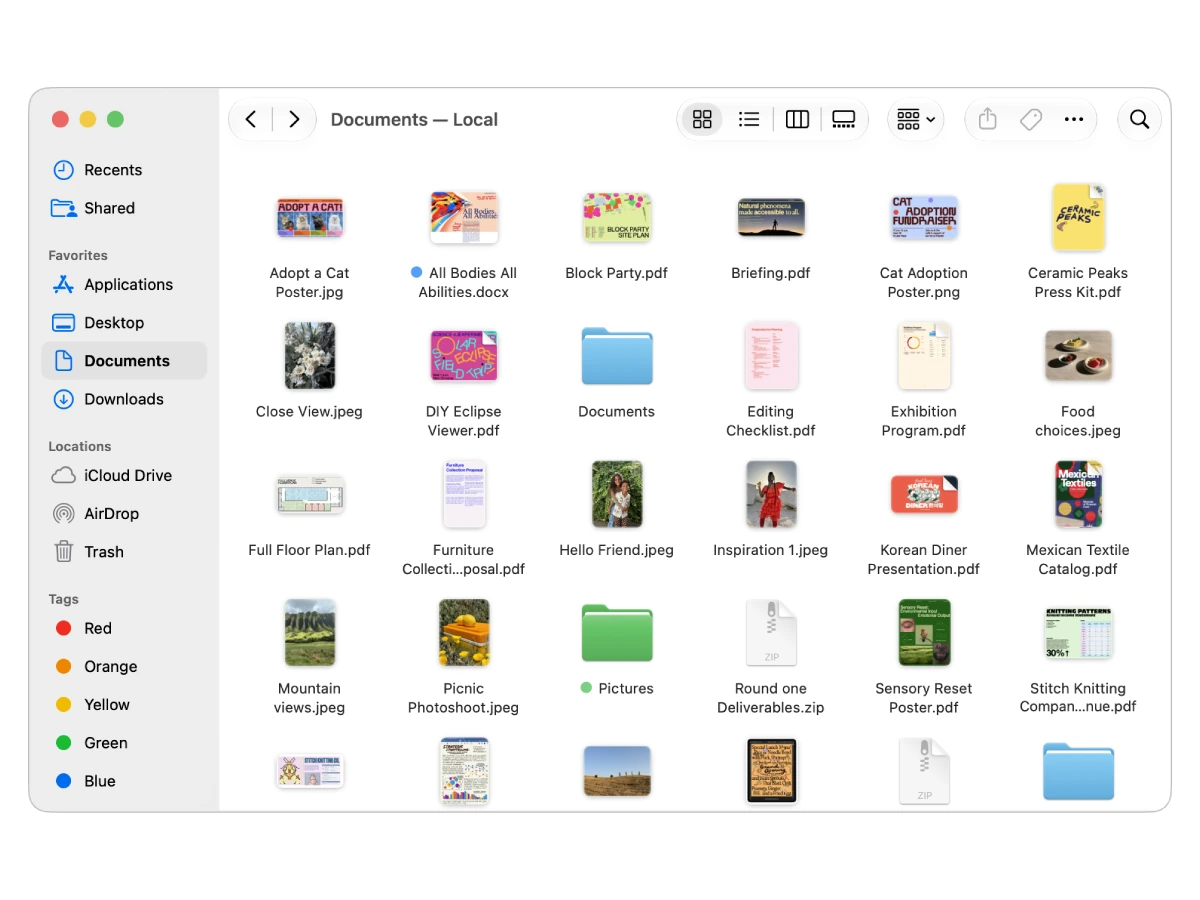This screenshot has width=1200, height=900.
Task: Select the Stitch Knitting Companion pdf
Action: click(x=1078, y=633)
